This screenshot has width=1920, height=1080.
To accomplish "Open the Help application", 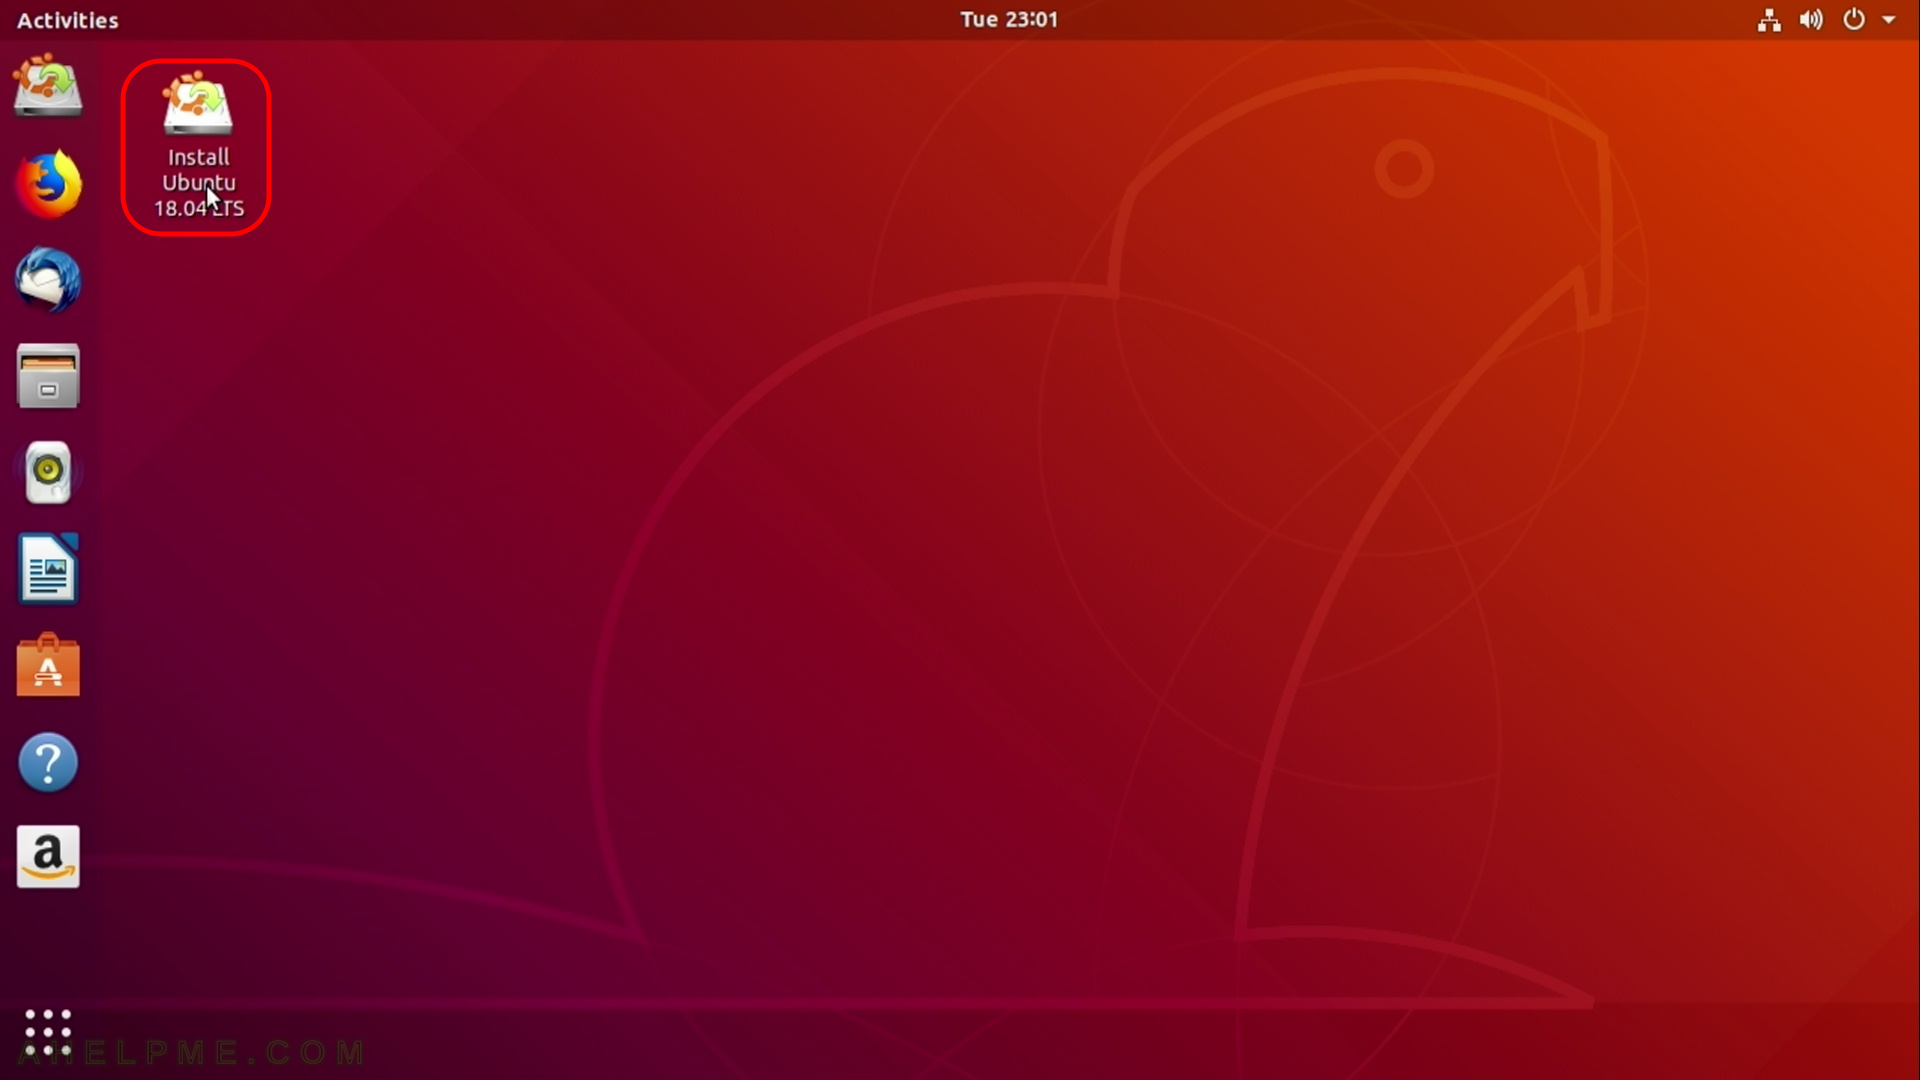I will [48, 762].
